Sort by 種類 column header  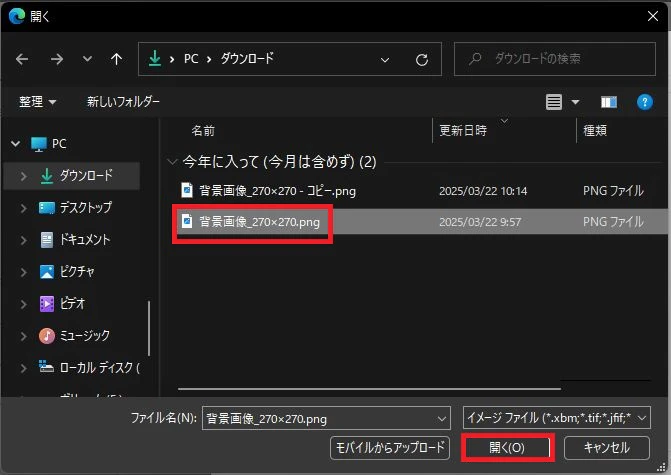(x=595, y=130)
